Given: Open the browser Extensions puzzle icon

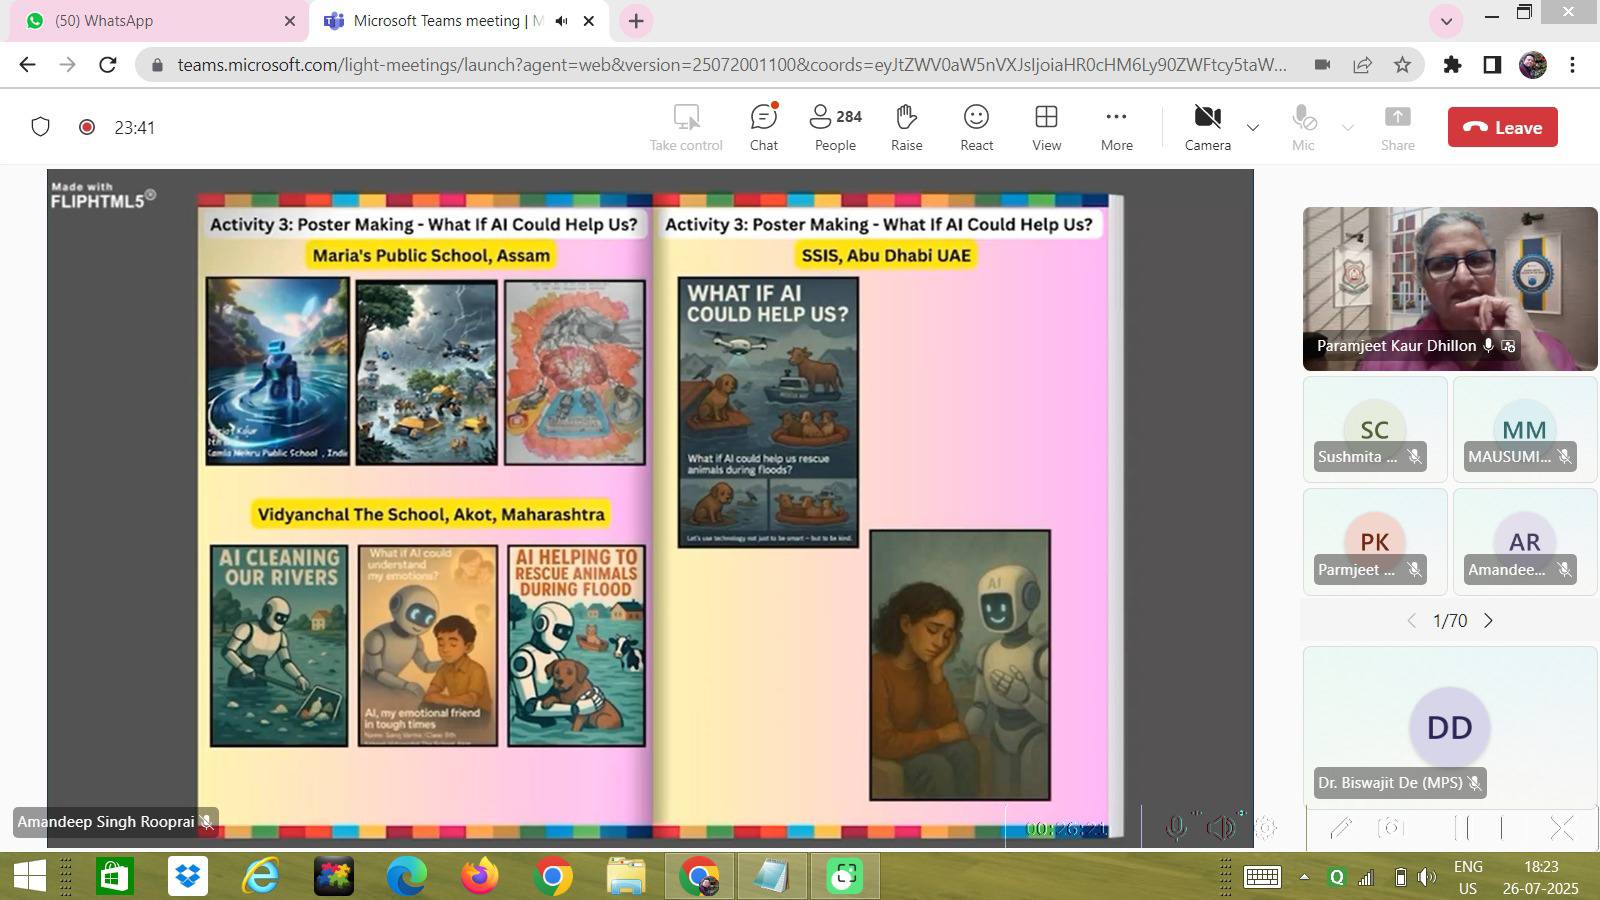Looking at the screenshot, I should point(1452,65).
